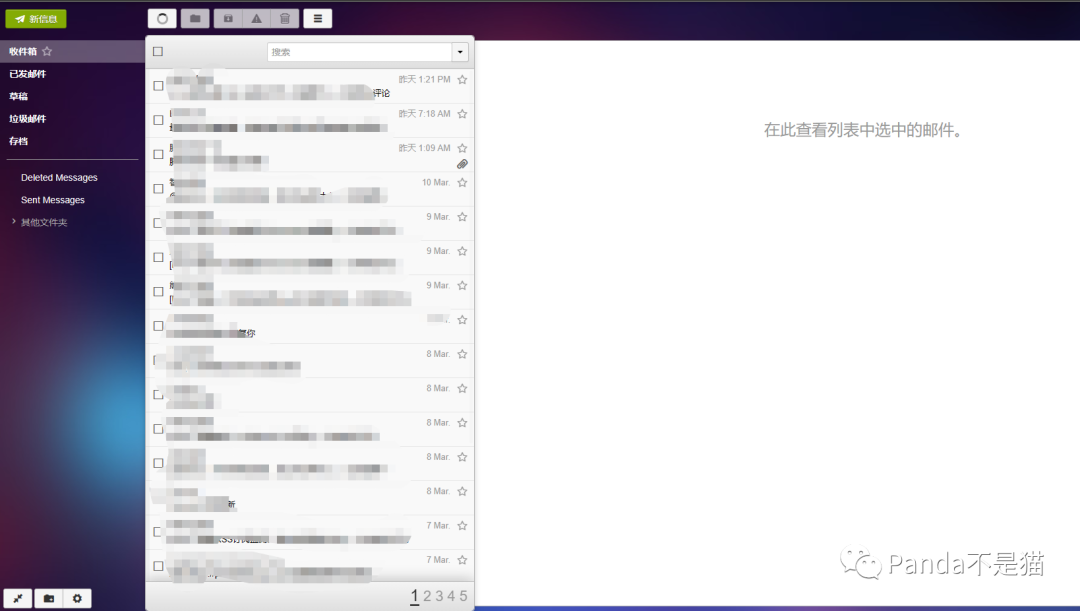The image size is (1080, 611).
Task: Check the third message's selection checkbox
Action: (157, 154)
